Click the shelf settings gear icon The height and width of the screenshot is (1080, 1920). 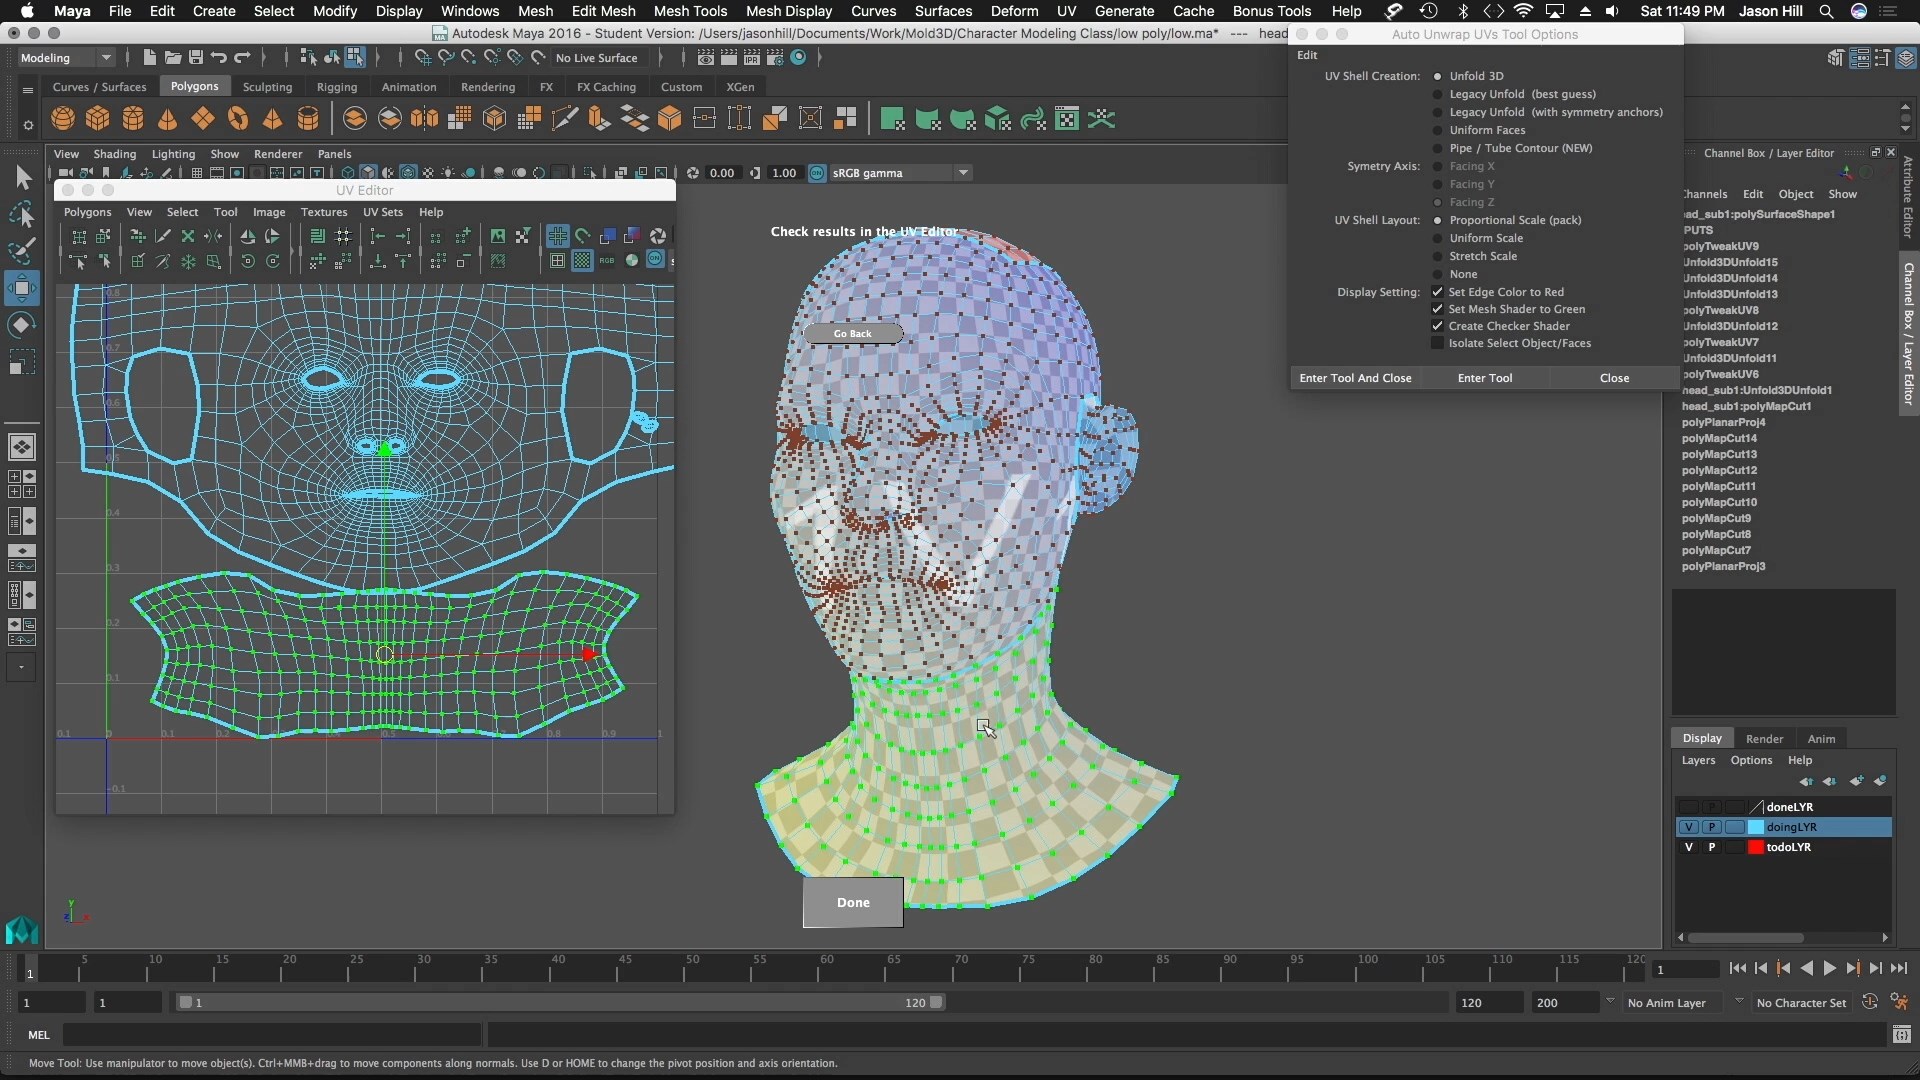pyautogui.click(x=27, y=125)
